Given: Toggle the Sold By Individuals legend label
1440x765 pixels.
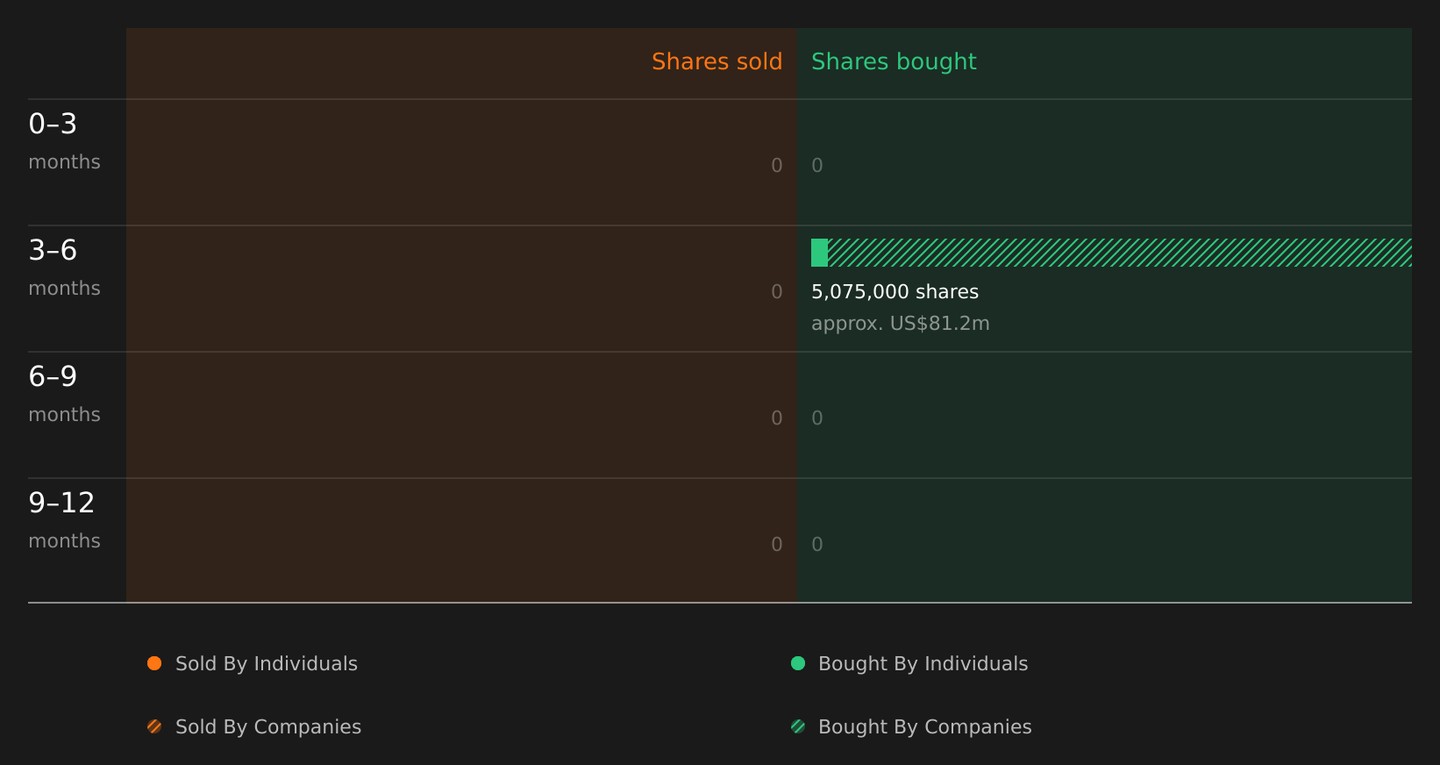Looking at the screenshot, I should tap(266, 664).
